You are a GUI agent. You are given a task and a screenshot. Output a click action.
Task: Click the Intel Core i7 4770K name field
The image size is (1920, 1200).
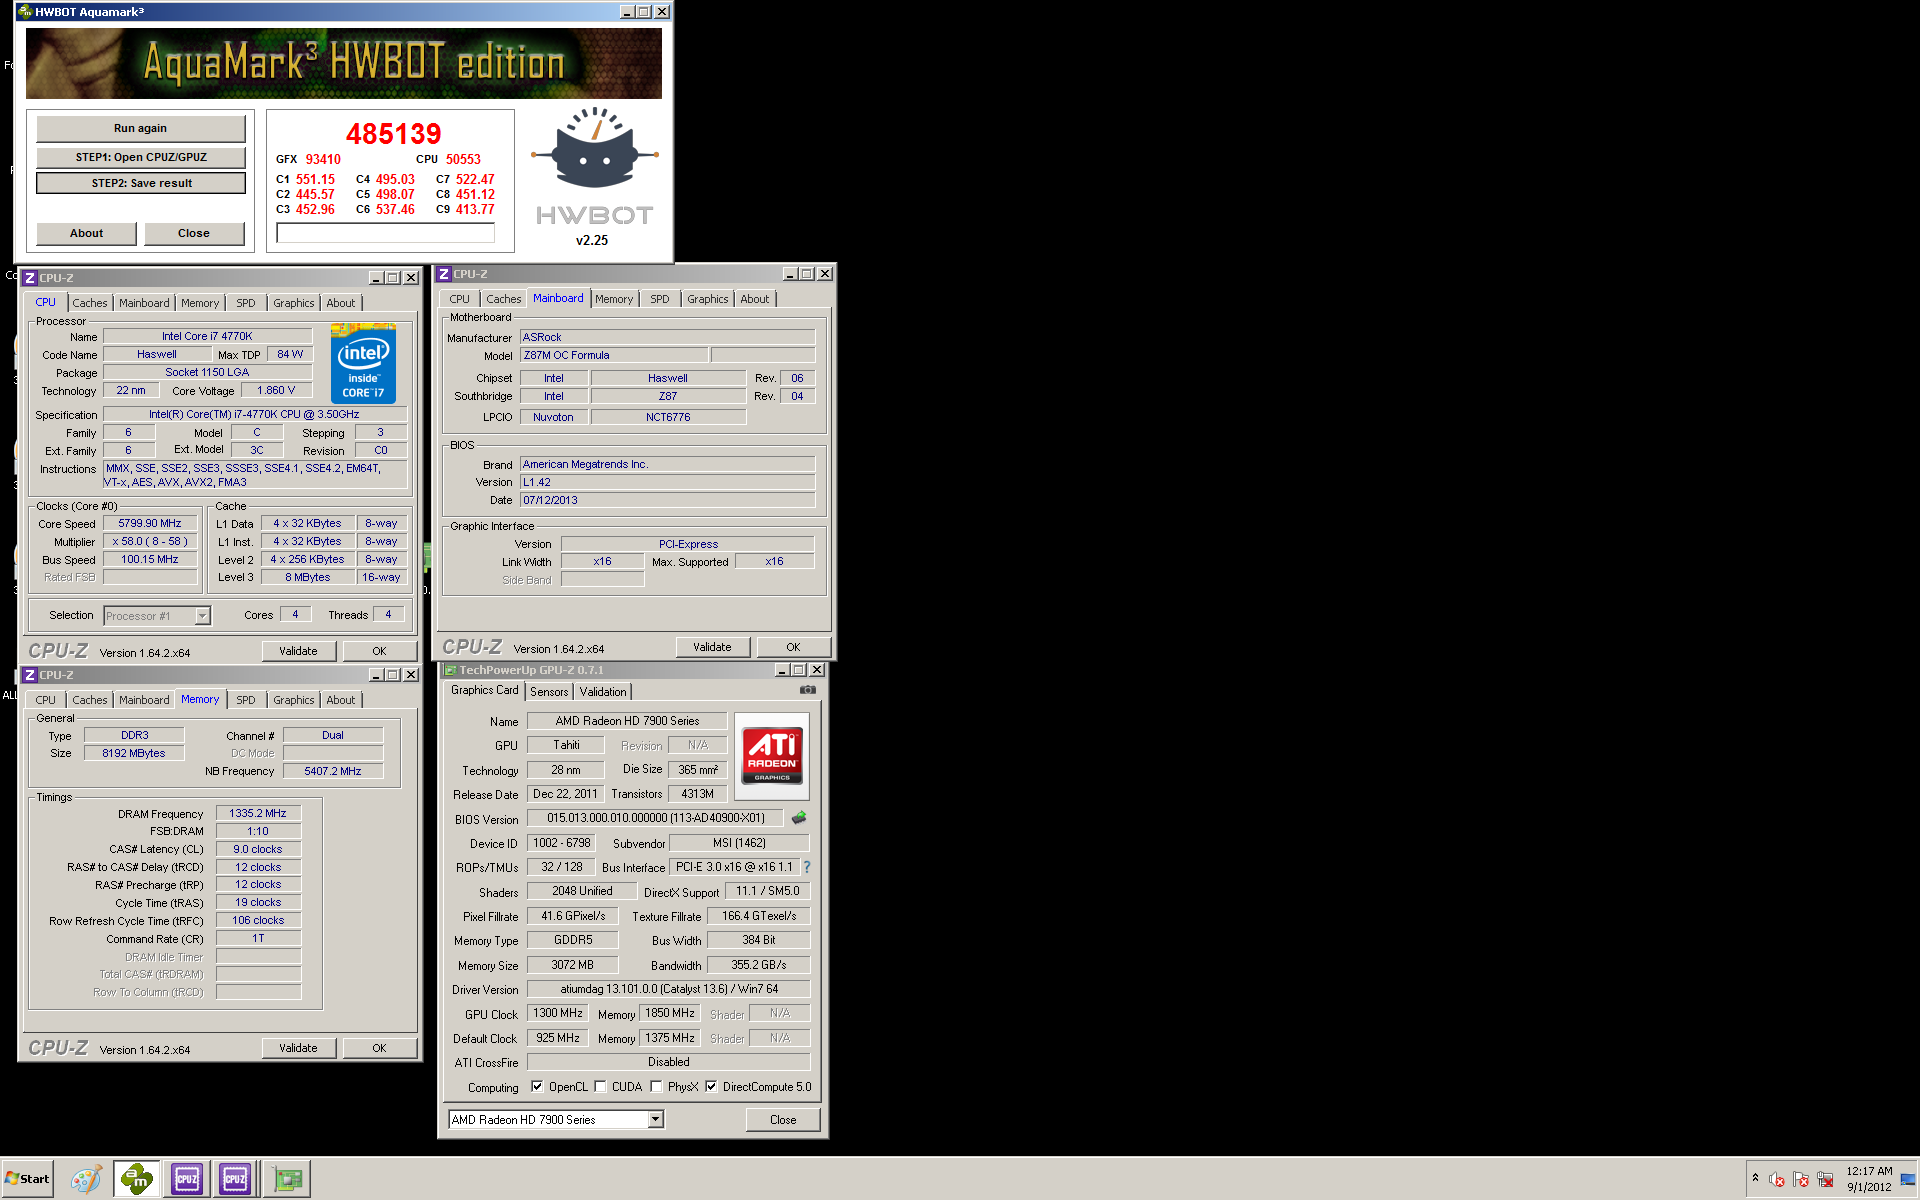coord(207,336)
